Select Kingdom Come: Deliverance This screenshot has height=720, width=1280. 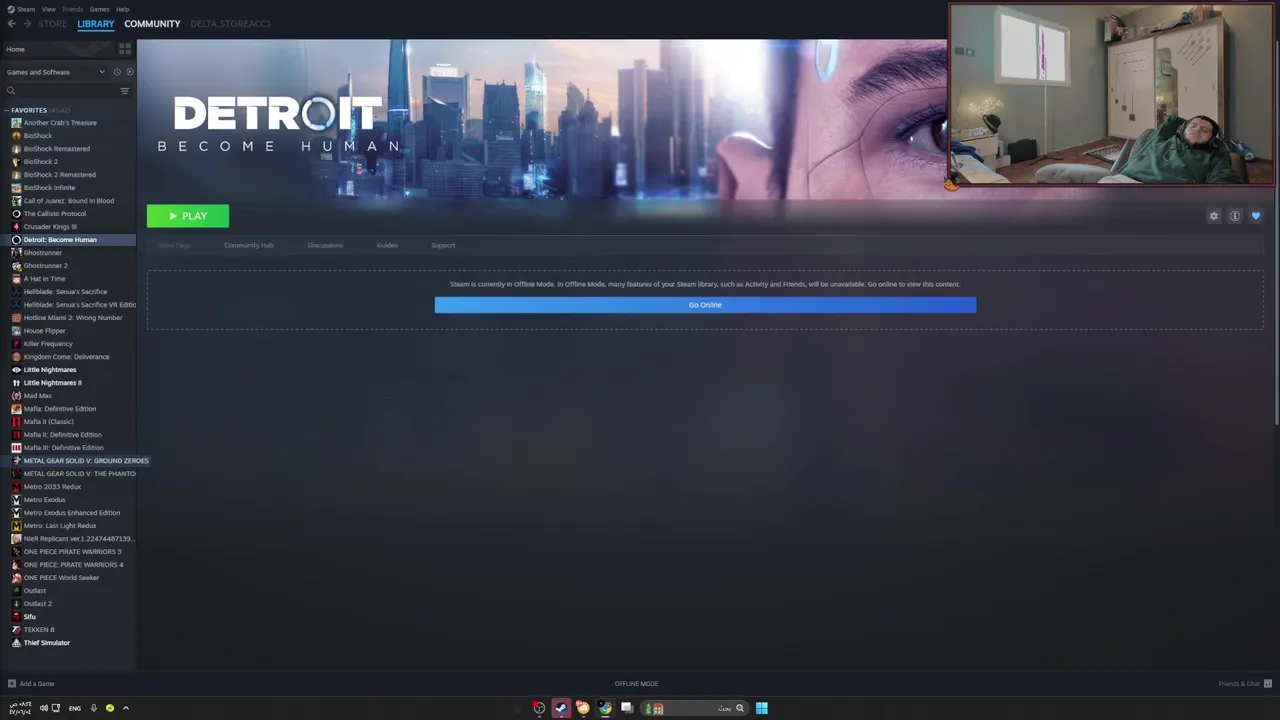66,357
